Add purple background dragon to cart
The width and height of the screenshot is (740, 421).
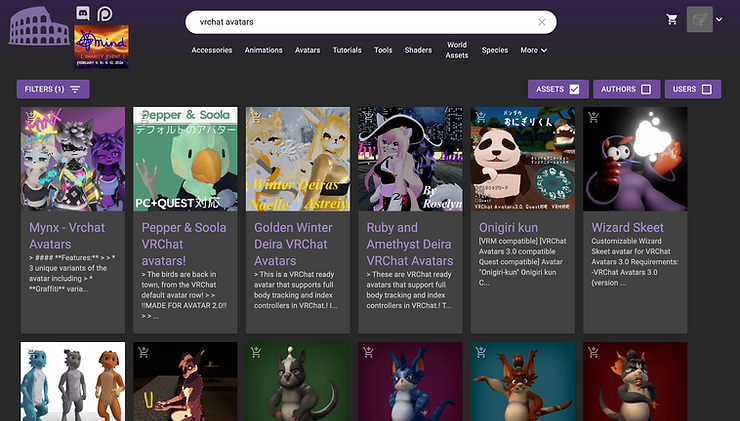click(368, 352)
